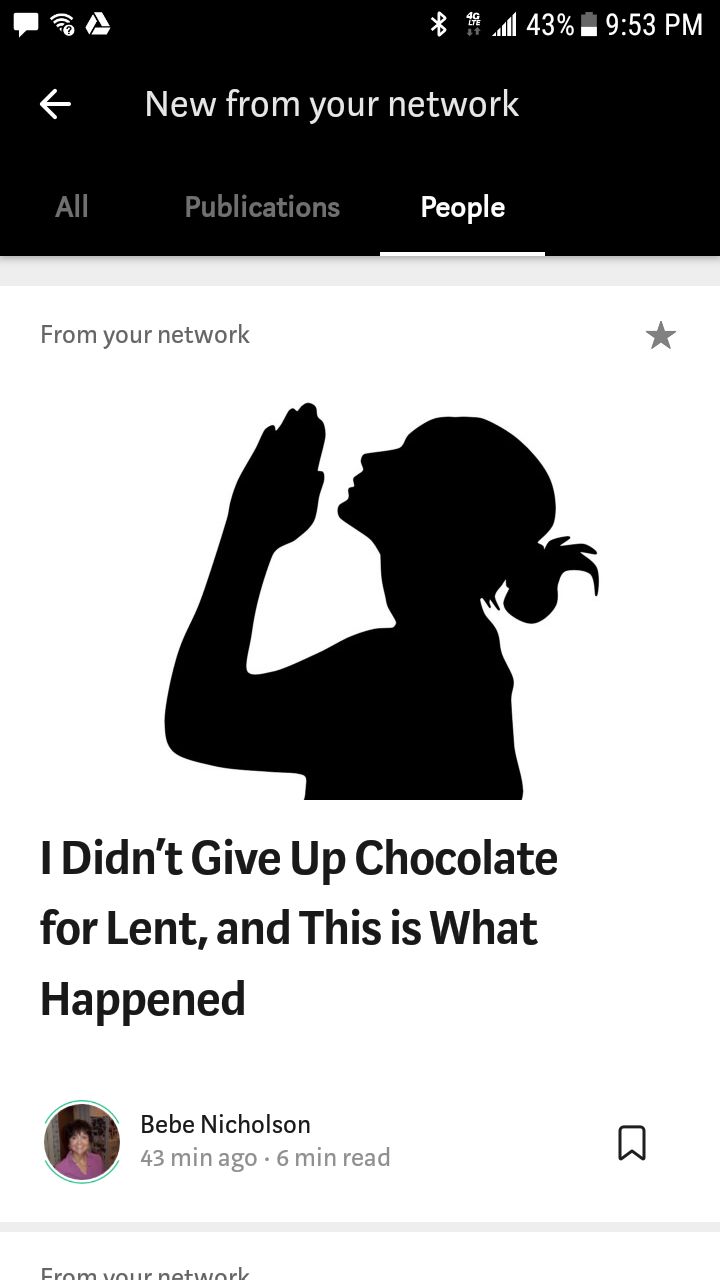Tap the Bluetooth status icon
720x1280 pixels.
coord(438,24)
